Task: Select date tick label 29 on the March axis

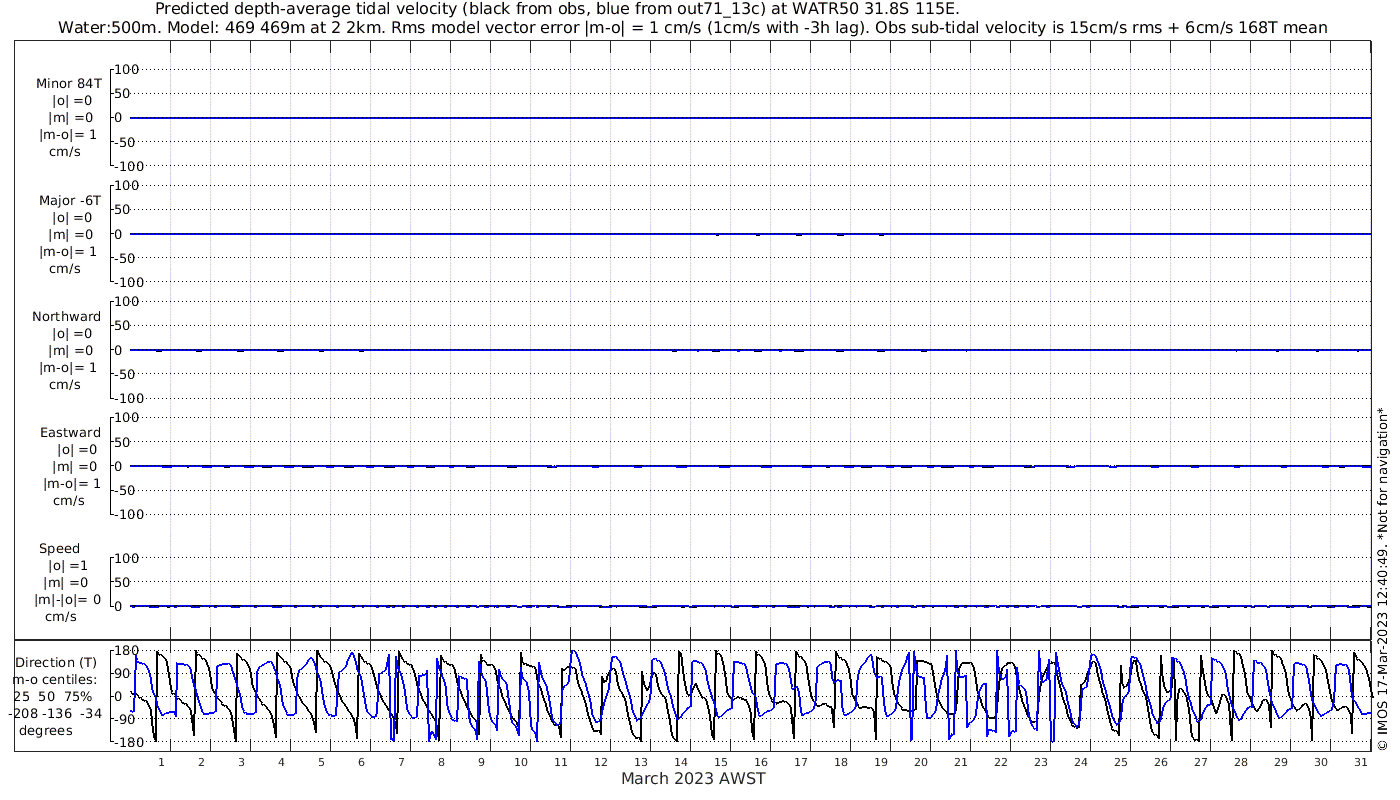Action: tap(1281, 762)
